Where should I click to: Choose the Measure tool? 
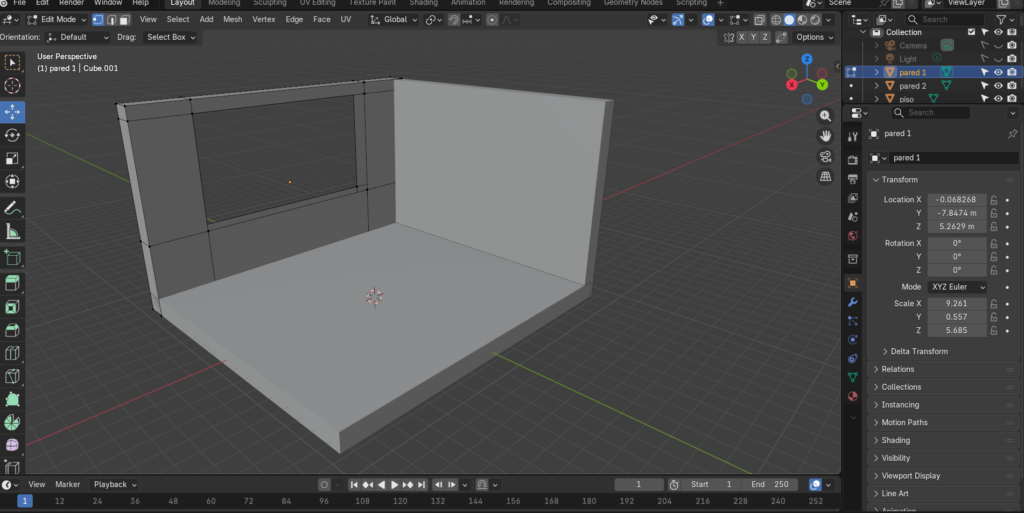tap(12, 232)
